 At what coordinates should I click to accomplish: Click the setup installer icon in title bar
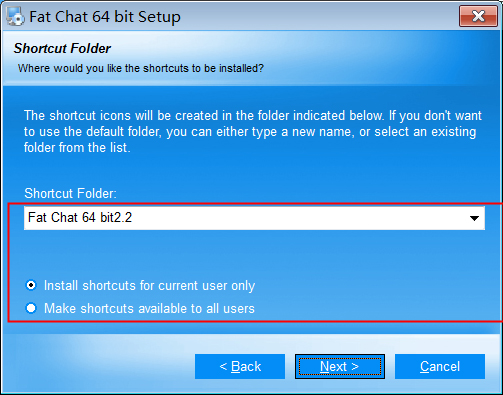pos(15,16)
